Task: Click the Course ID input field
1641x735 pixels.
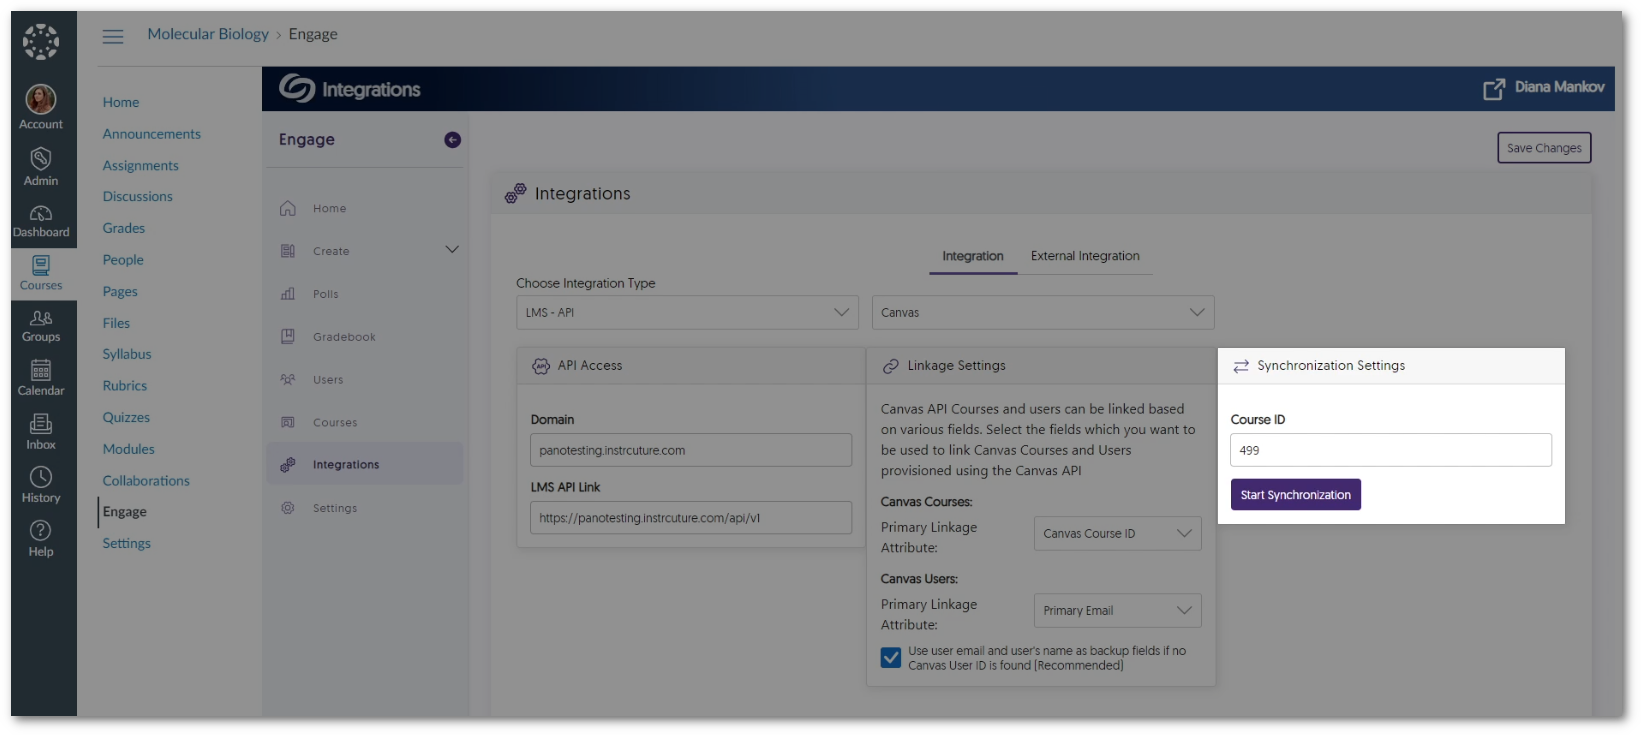Action: coord(1390,450)
